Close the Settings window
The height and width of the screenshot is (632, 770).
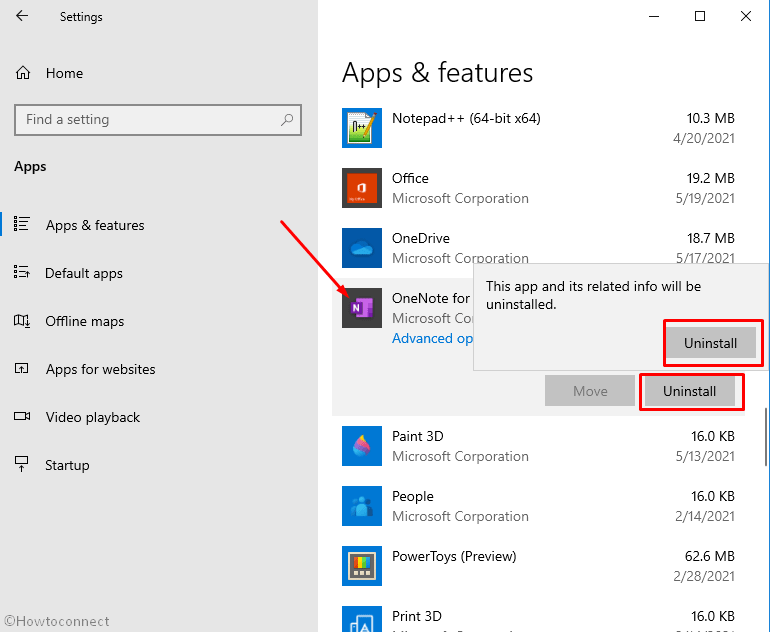745,16
